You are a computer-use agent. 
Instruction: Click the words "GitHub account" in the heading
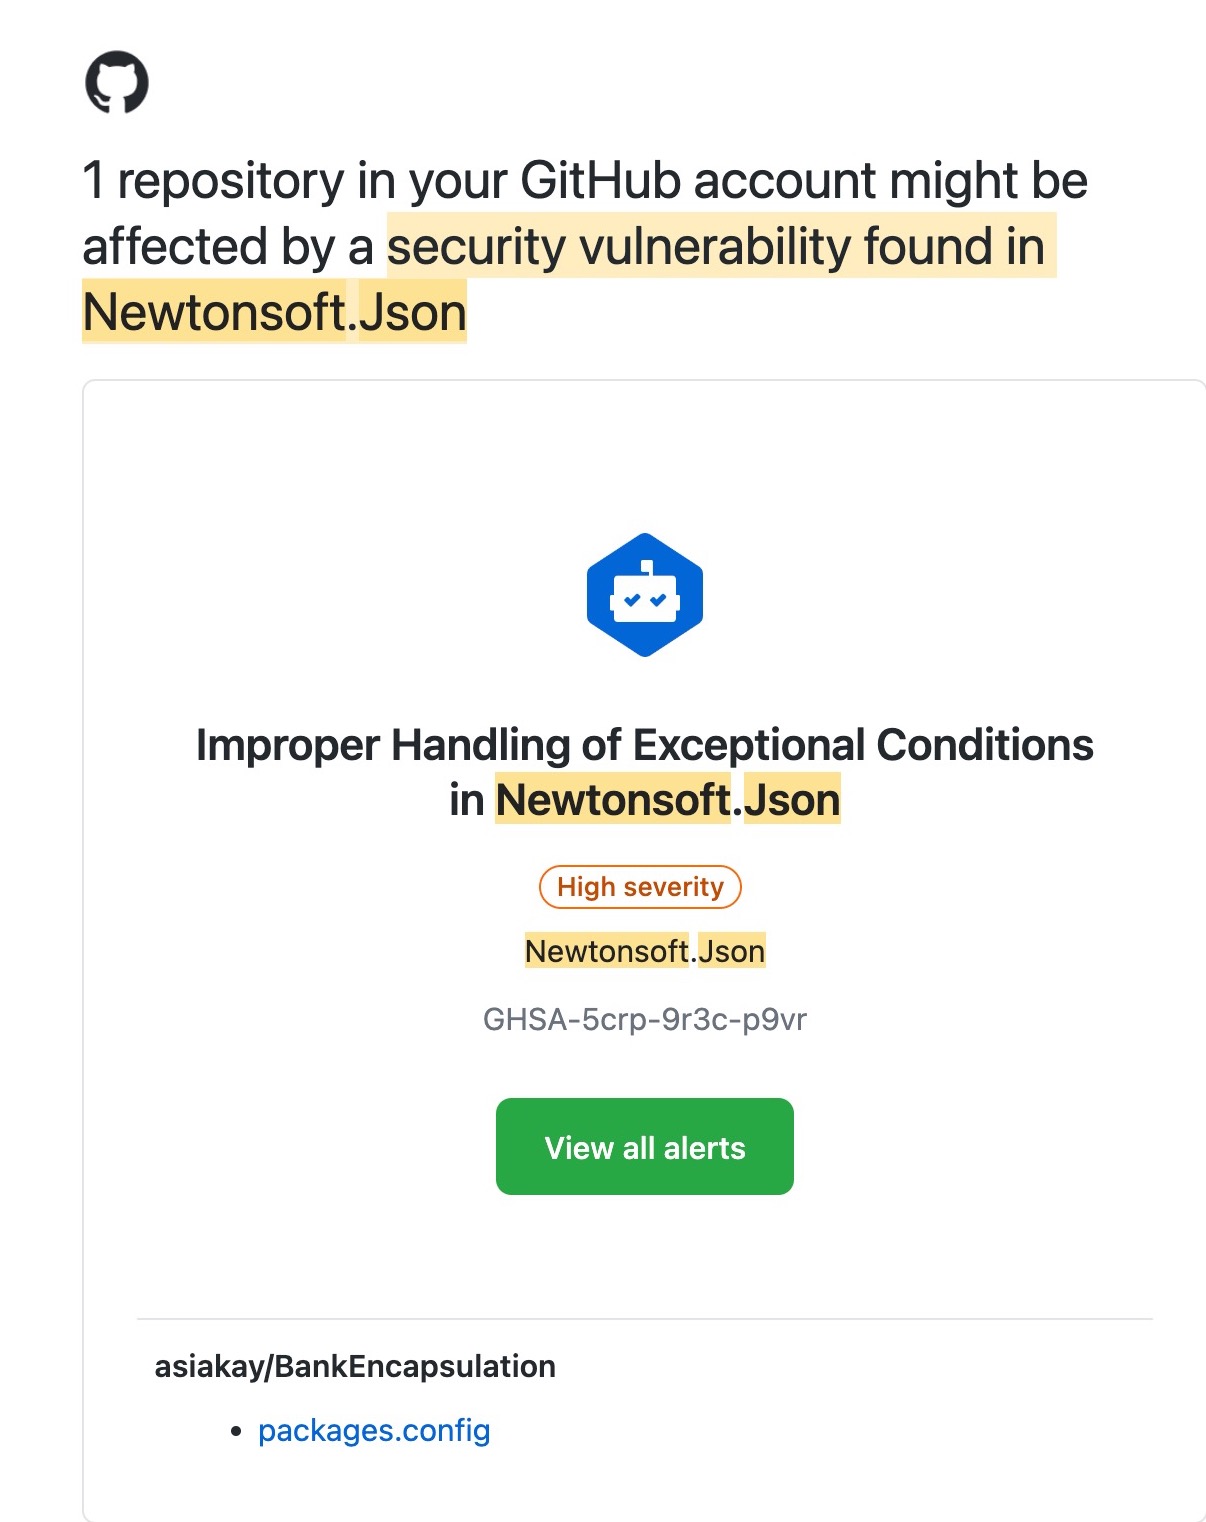(x=698, y=181)
